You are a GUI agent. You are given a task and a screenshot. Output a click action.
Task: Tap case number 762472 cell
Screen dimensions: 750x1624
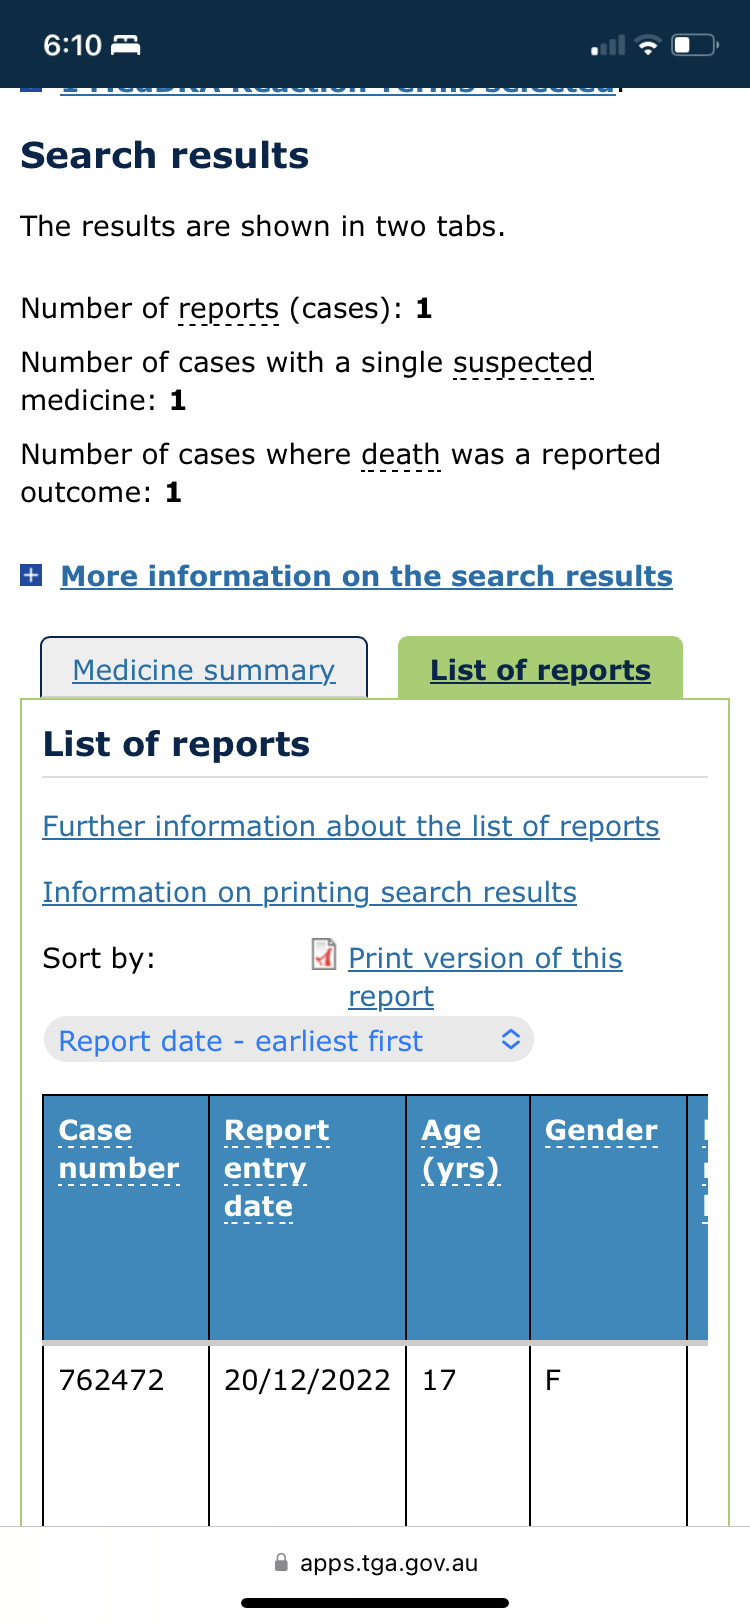click(x=112, y=1380)
